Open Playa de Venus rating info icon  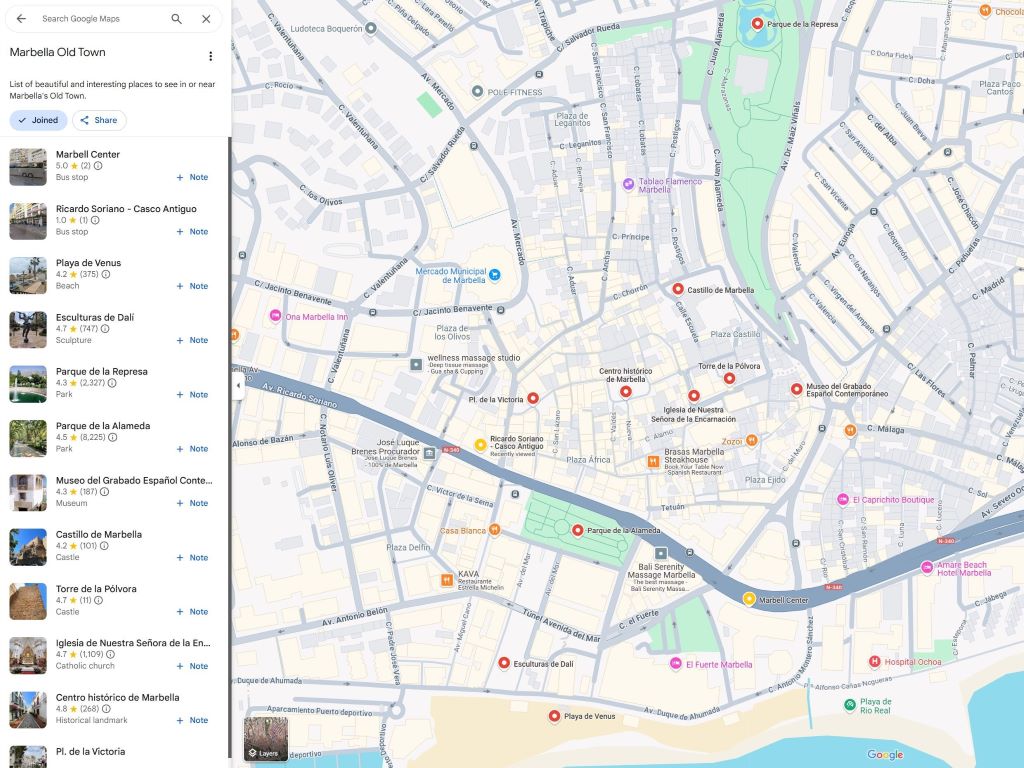[x=106, y=274]
